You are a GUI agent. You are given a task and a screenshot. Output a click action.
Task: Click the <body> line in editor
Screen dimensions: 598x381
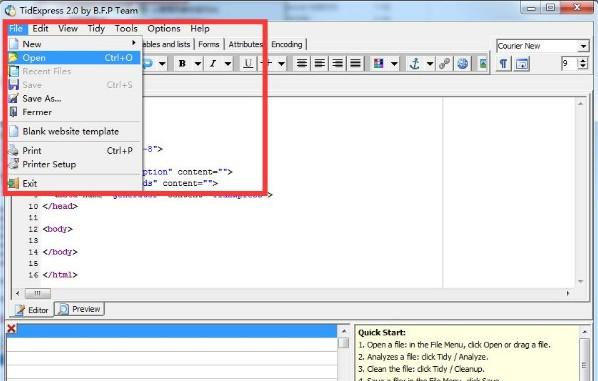(58, 229)
